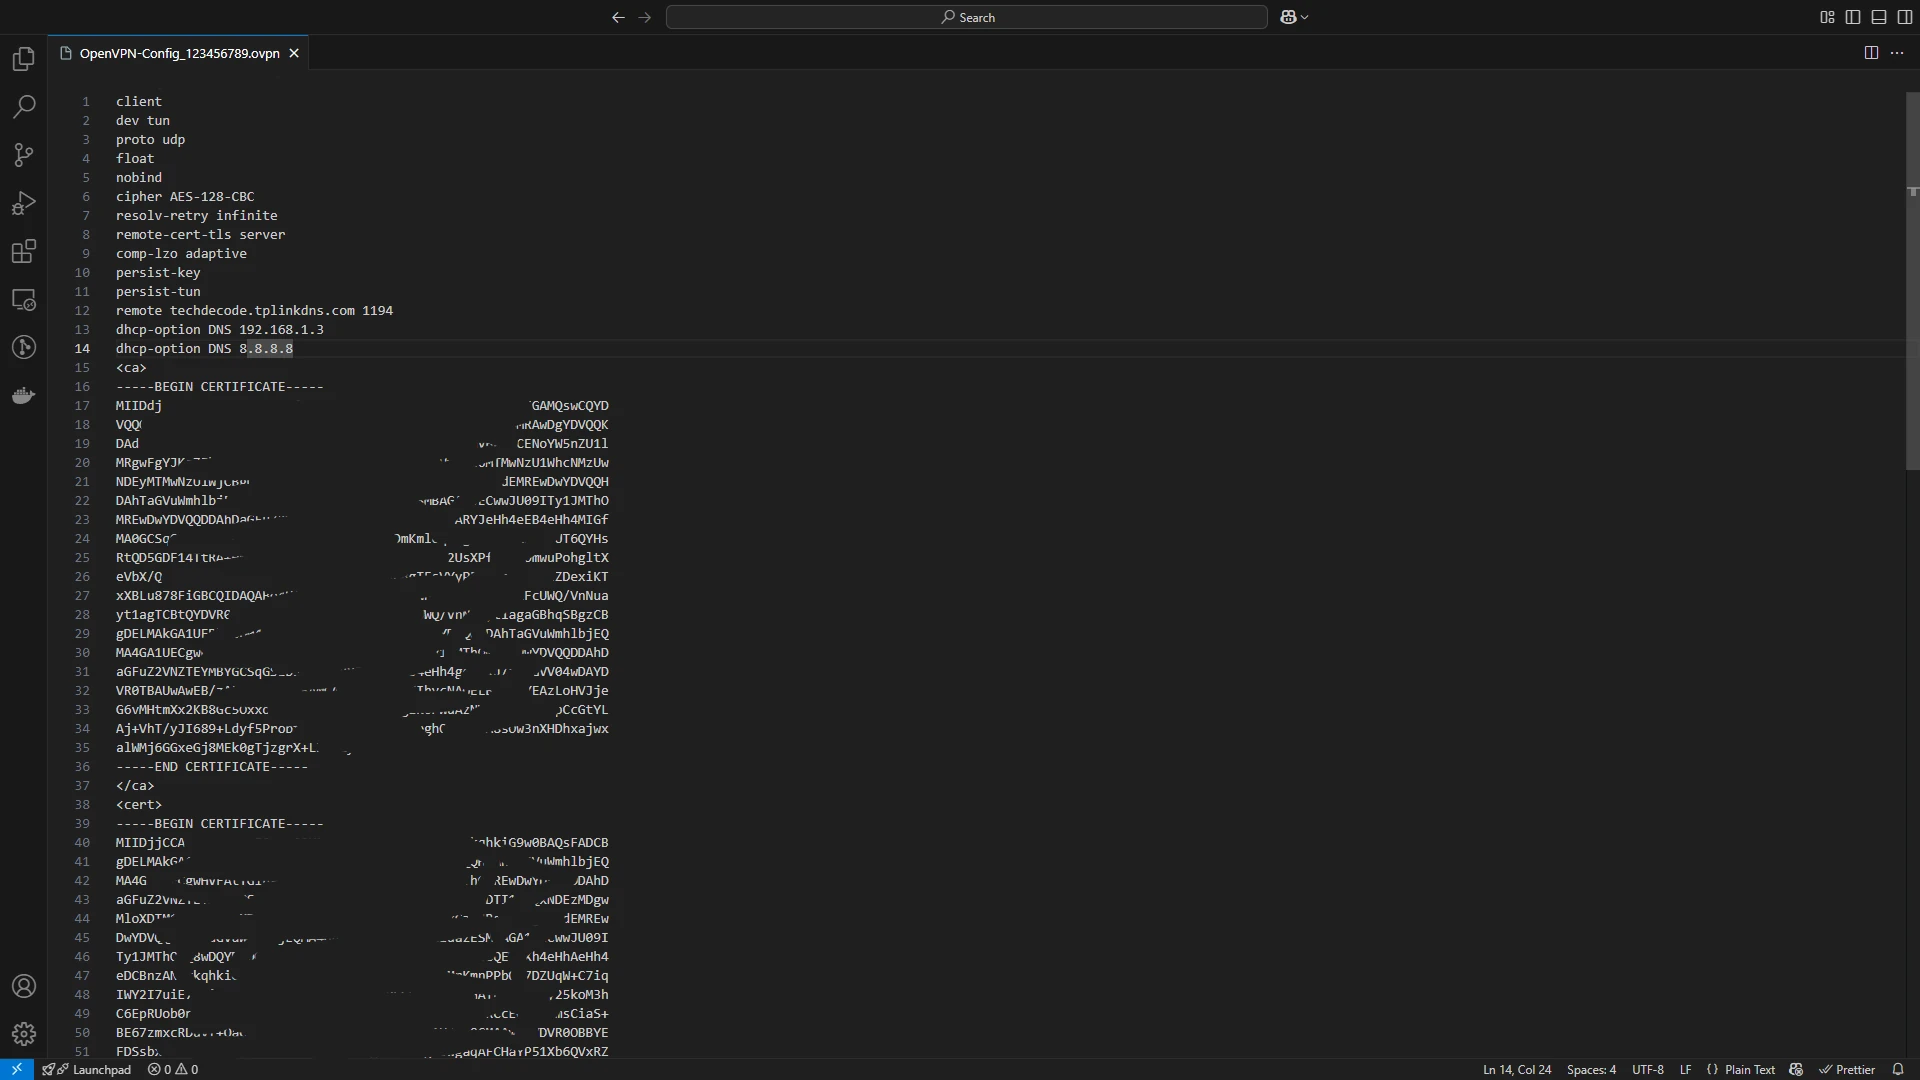Click line 'proto udp'
1920x1080 pixels.
(150, 140)
